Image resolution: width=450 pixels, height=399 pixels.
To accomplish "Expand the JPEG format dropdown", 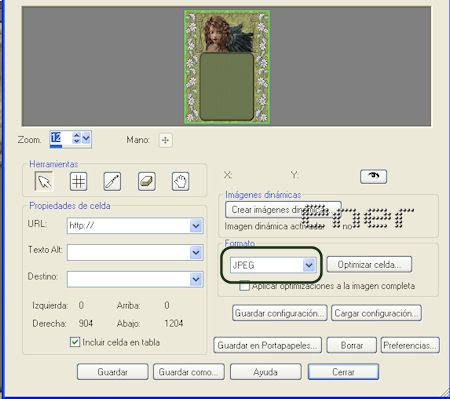I will (x=309, y=265).
